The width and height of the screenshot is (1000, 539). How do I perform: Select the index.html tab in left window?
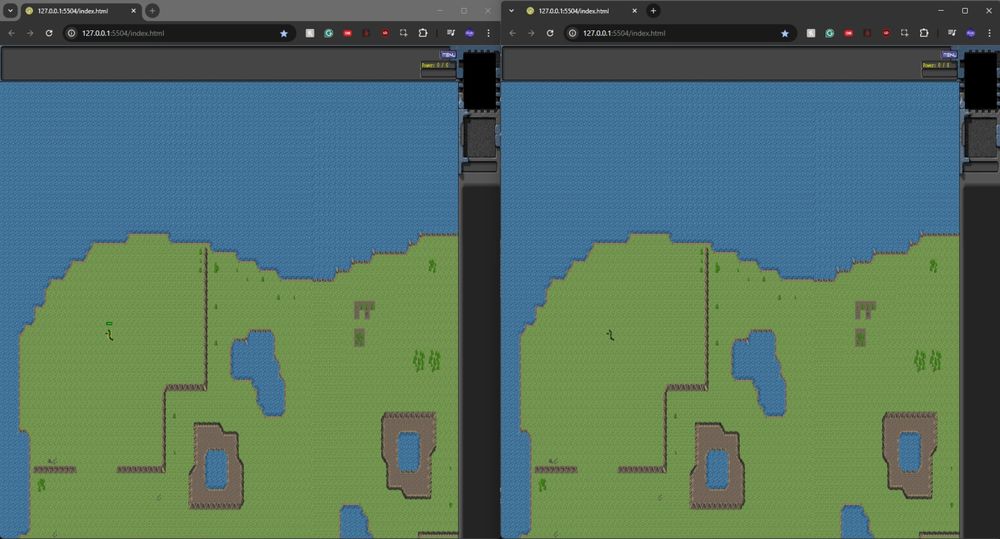(80, 11)
